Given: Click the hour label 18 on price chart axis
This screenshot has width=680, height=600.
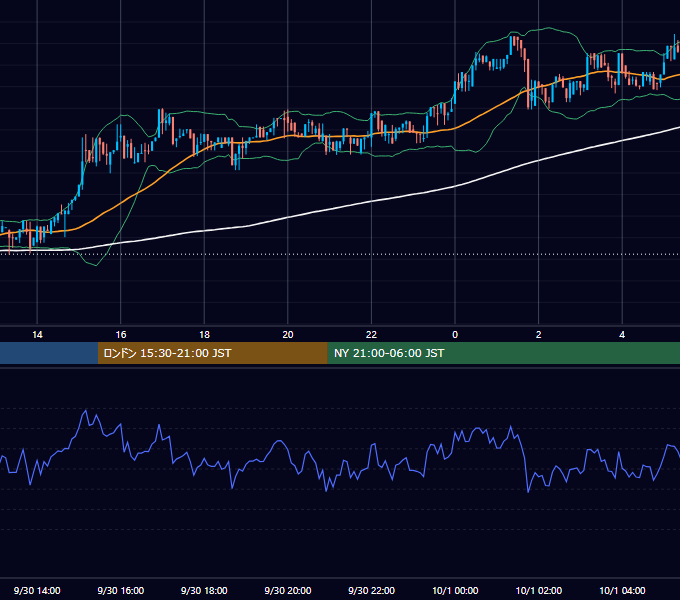Looking at the screenshot, I should click(x=204, y=335).
